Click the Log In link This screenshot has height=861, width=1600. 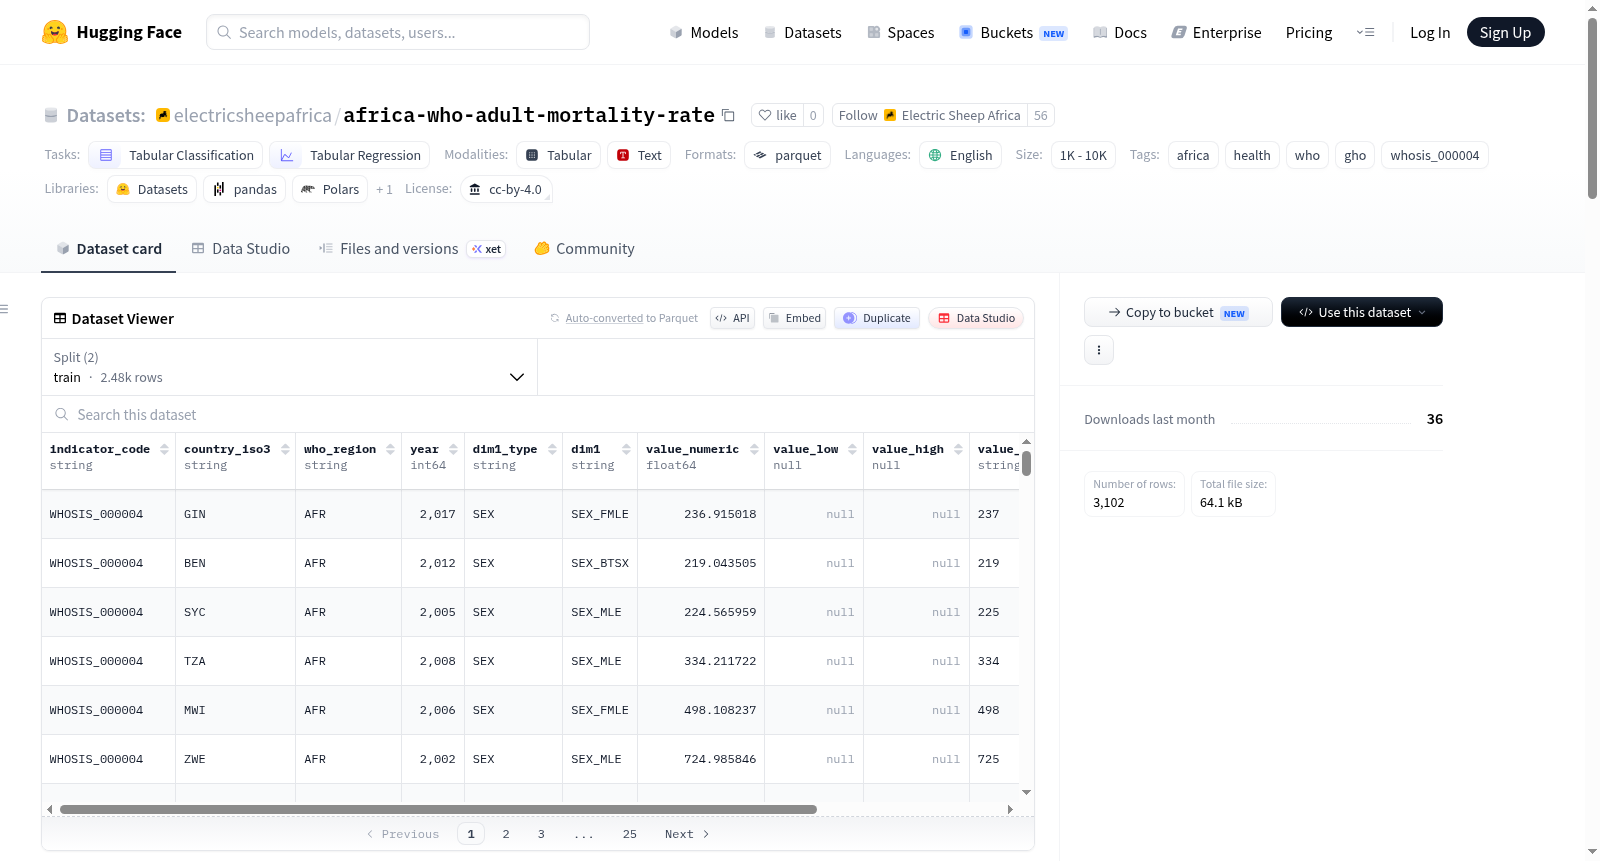coord(1430,32)
